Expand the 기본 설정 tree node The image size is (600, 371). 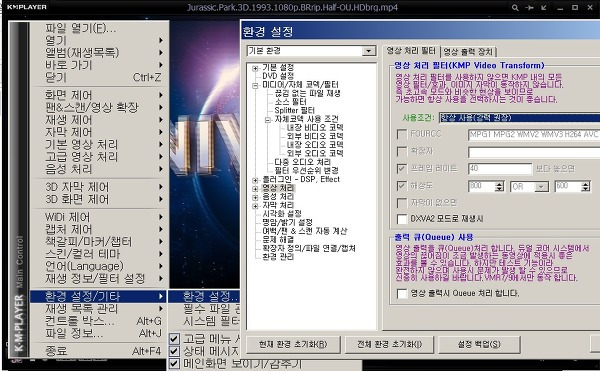coord(255,68)
